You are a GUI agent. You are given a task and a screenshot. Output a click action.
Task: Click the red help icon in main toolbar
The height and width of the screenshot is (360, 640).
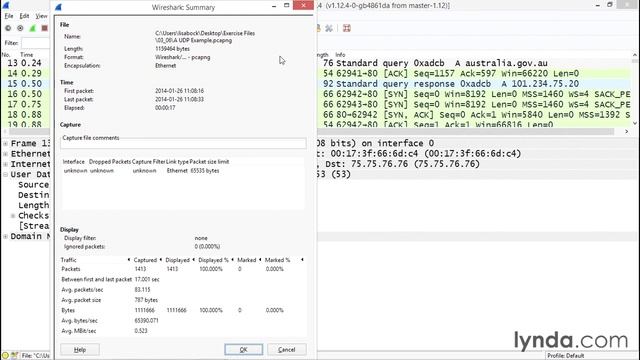click(347, 28)
